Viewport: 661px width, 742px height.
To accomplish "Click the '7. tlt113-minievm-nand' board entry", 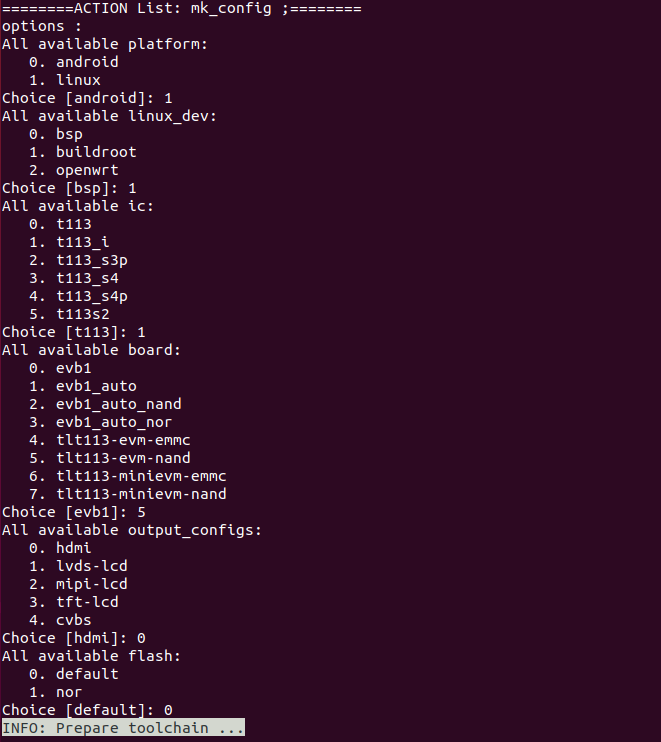I will [x=128, y=494].
